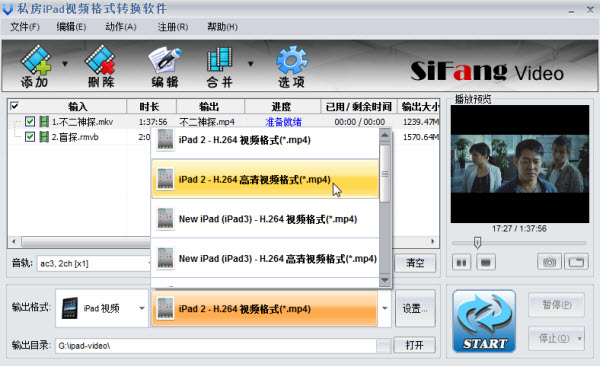
Task: Uncheck the 盲探.rmvb file checkbox
Action: (x=30, y=137)
